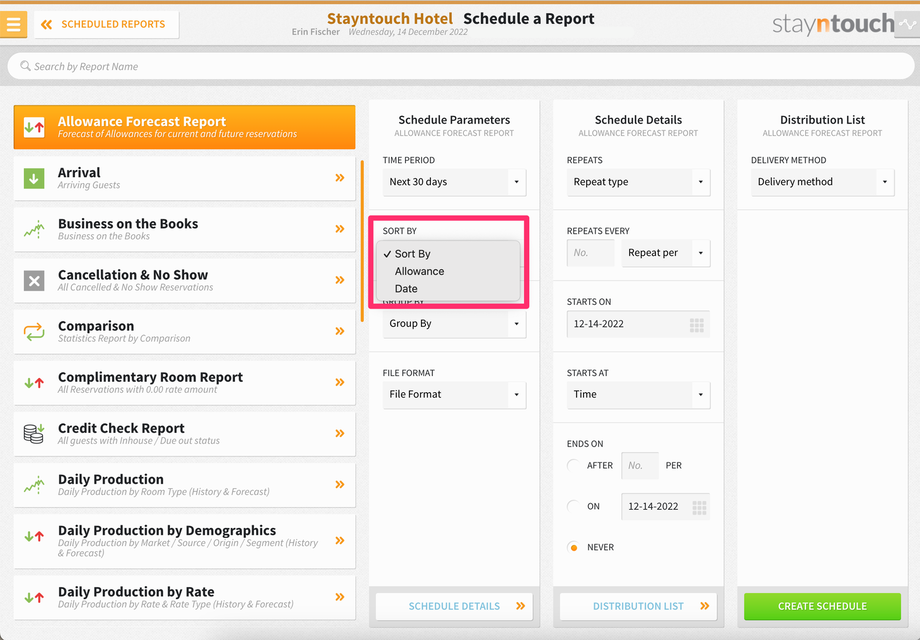Image resolution: width=920 pixels, height=640 pixels.
Task: Choose Allowance in the Sort By list
Action: point(448,272)
